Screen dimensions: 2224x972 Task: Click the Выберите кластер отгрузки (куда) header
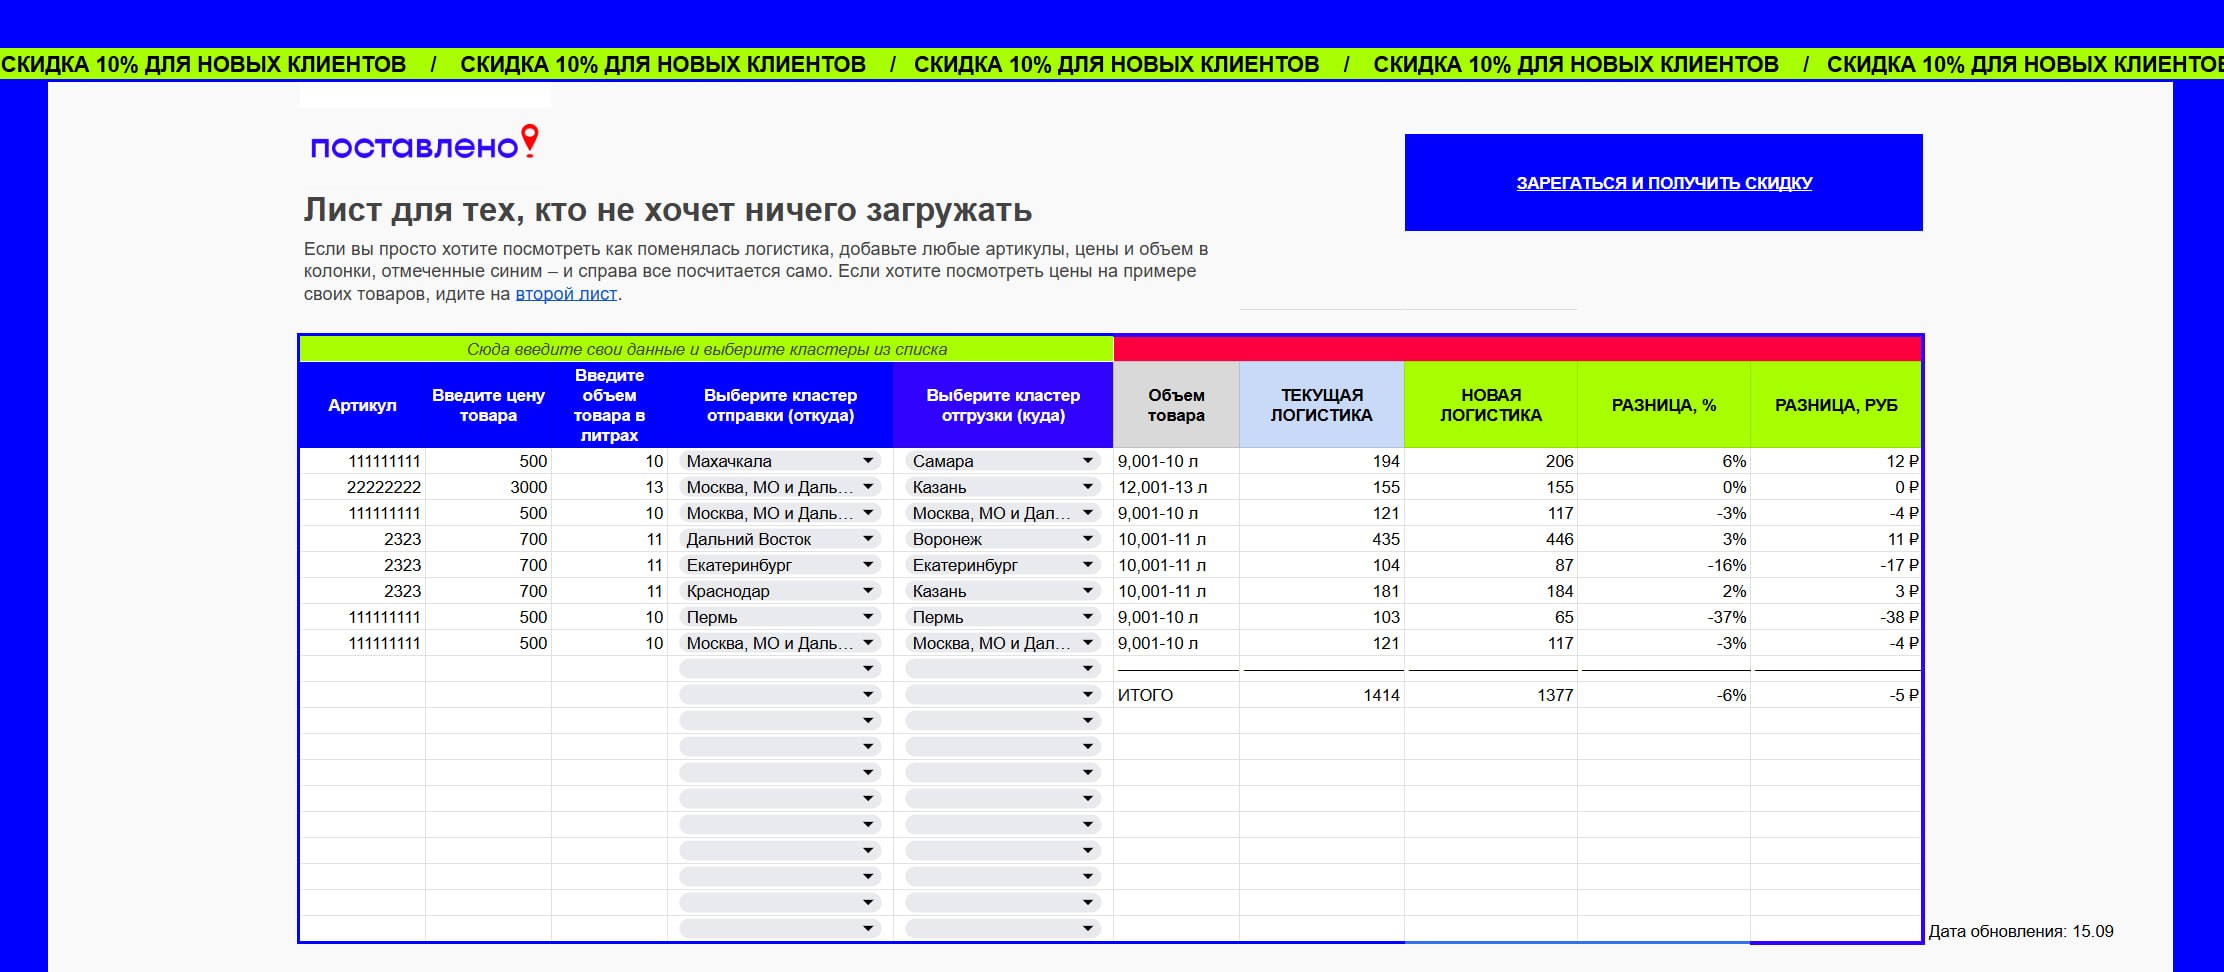pos(1003,405)
